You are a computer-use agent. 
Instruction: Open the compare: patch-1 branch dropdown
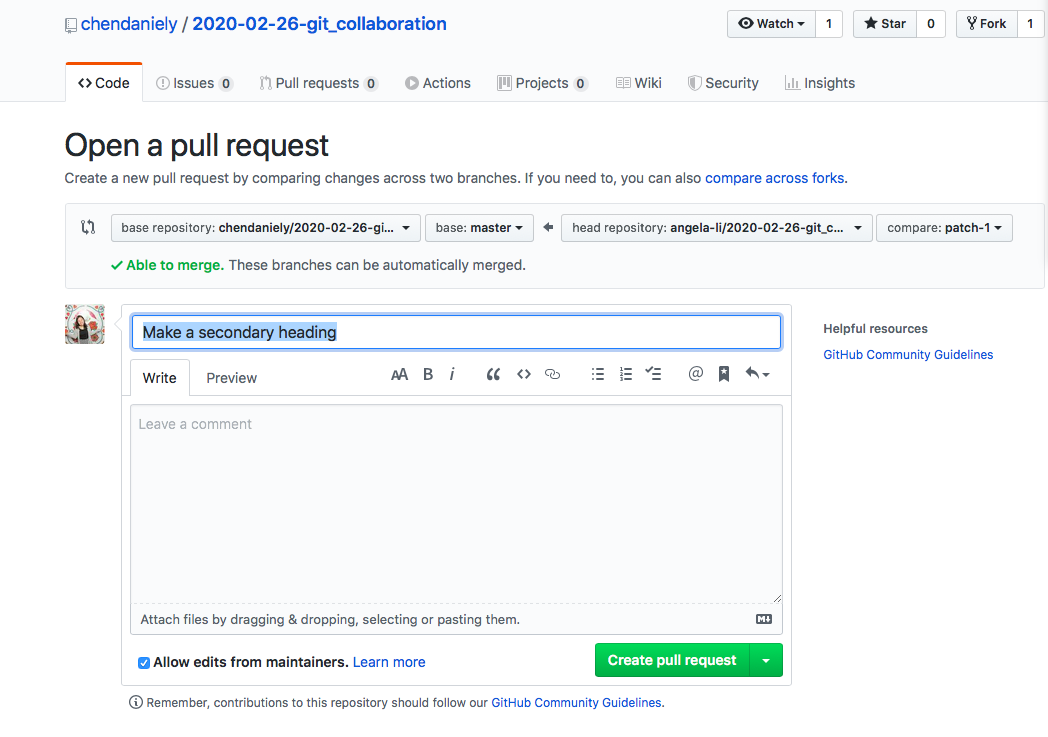pos(944,228)
